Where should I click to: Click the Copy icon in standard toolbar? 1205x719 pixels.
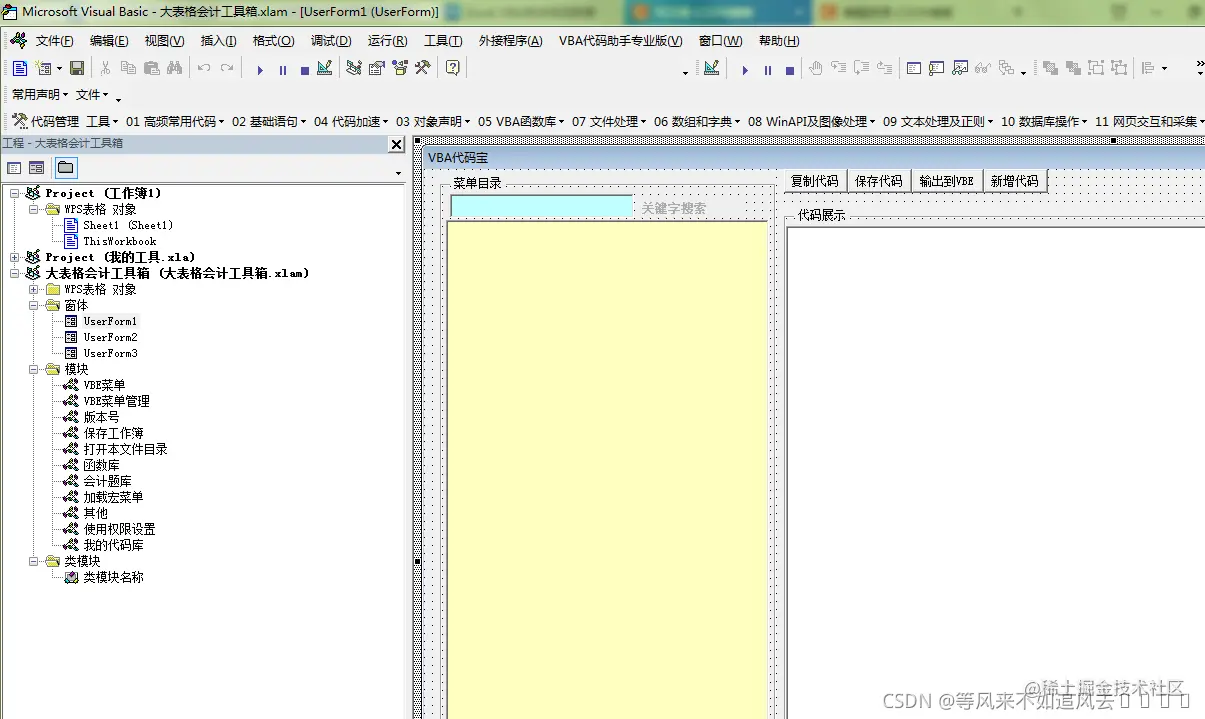pos(128,68)
